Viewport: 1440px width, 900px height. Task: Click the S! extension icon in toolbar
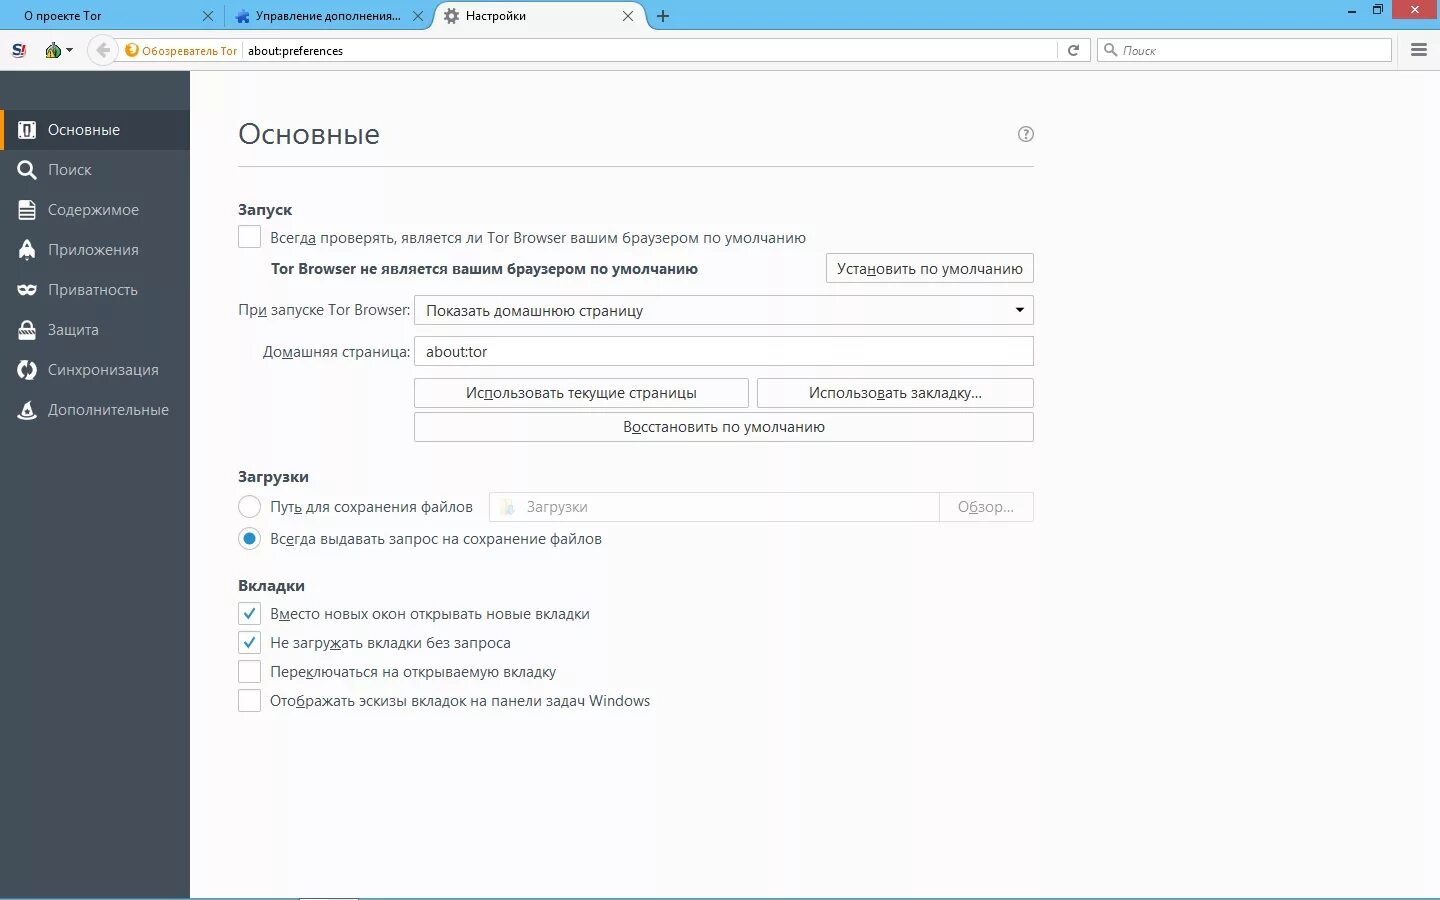pos(18,50)
